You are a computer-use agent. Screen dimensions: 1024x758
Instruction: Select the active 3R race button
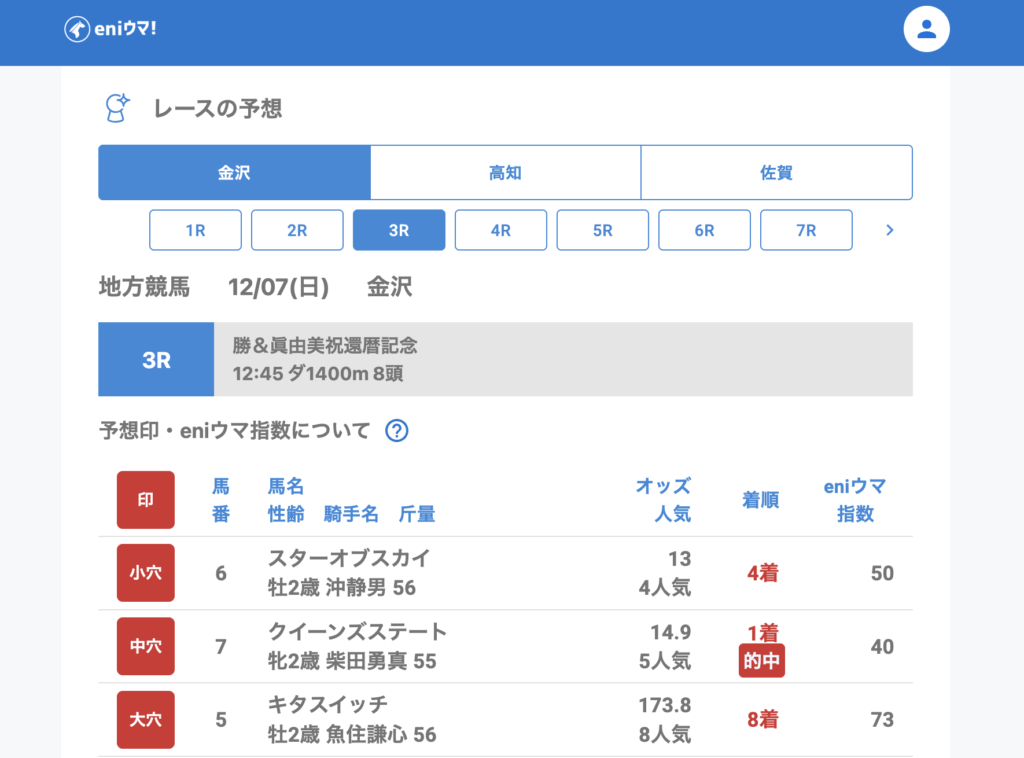point(399,230)
